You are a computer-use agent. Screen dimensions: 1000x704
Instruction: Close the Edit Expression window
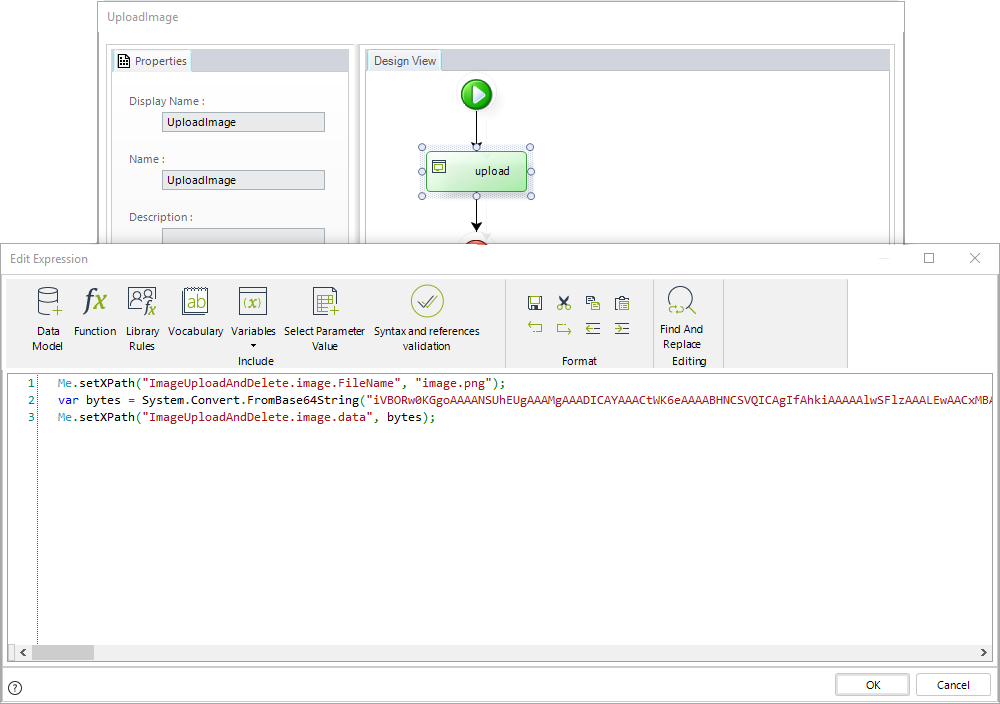click(x=974, y=258)
